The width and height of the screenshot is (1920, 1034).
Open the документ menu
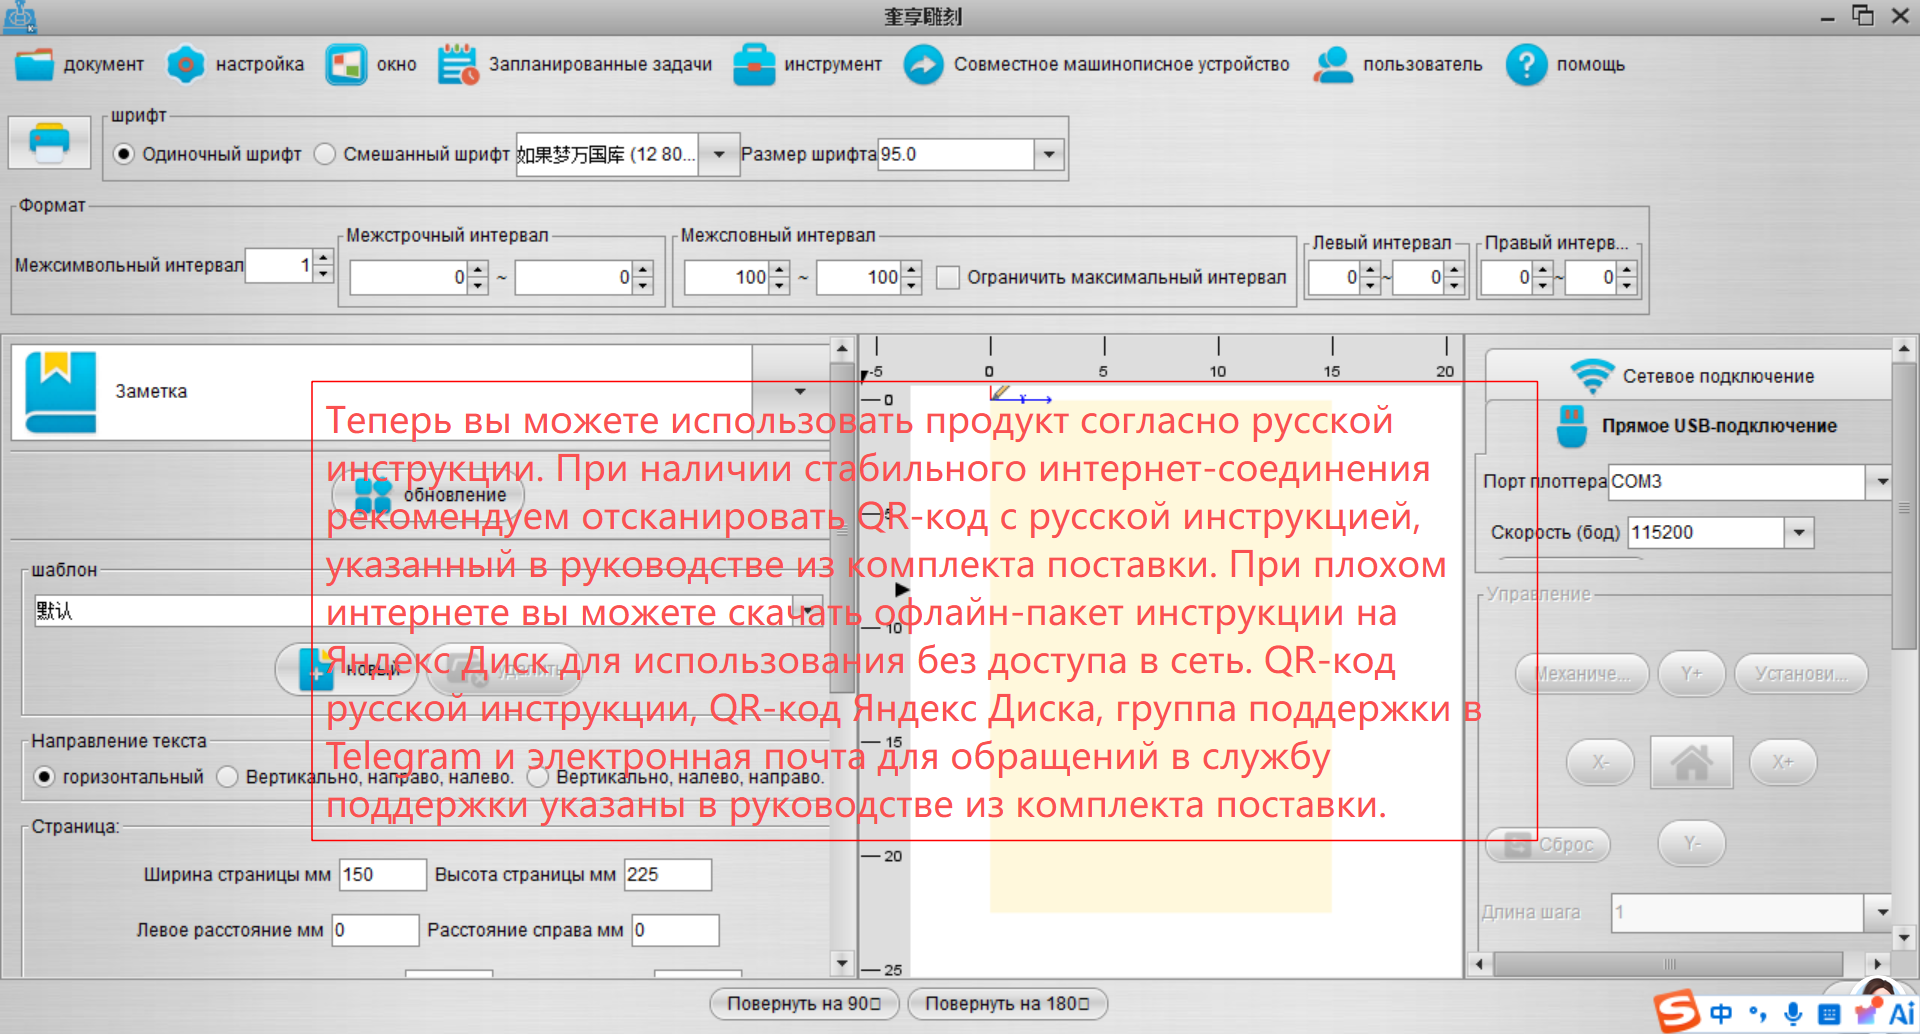79,65
